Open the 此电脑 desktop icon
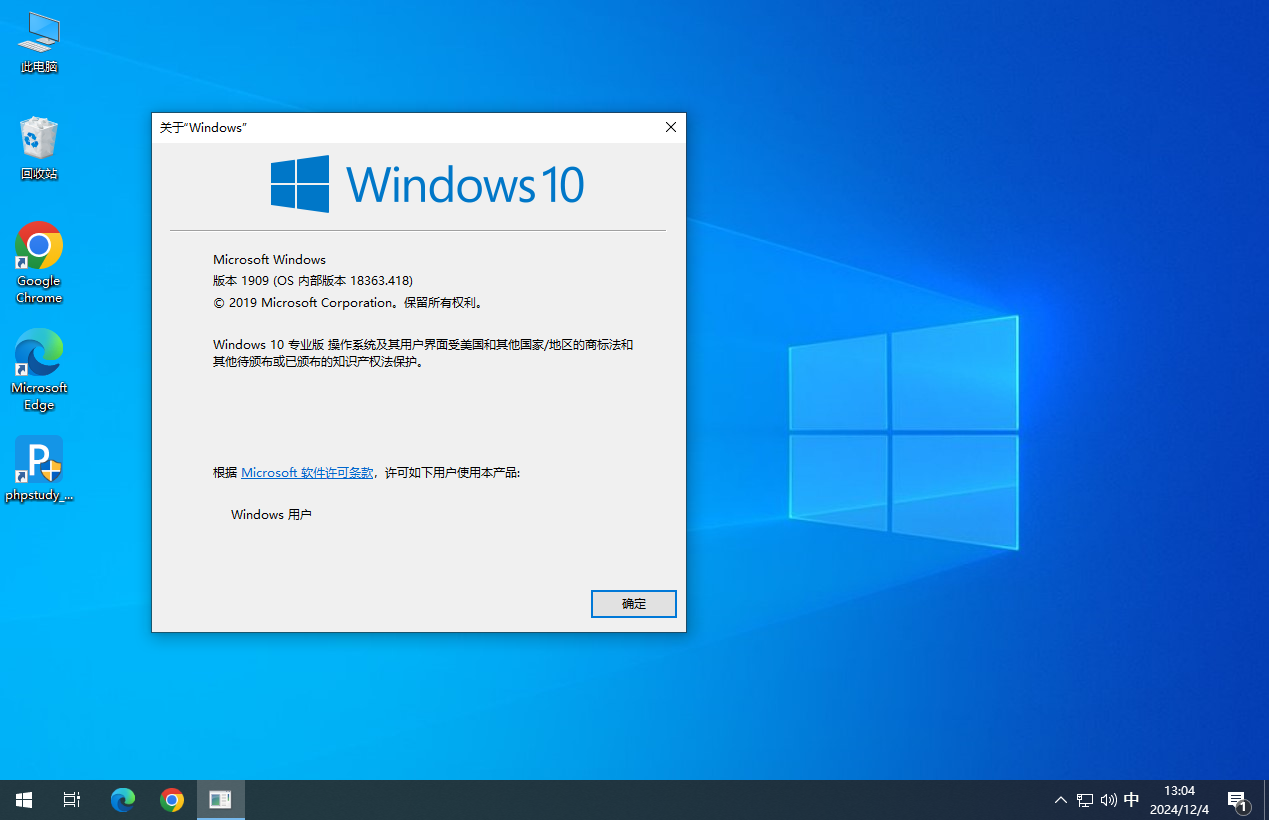The width and height of the screenshot is (1269, 820). point(39,42)
